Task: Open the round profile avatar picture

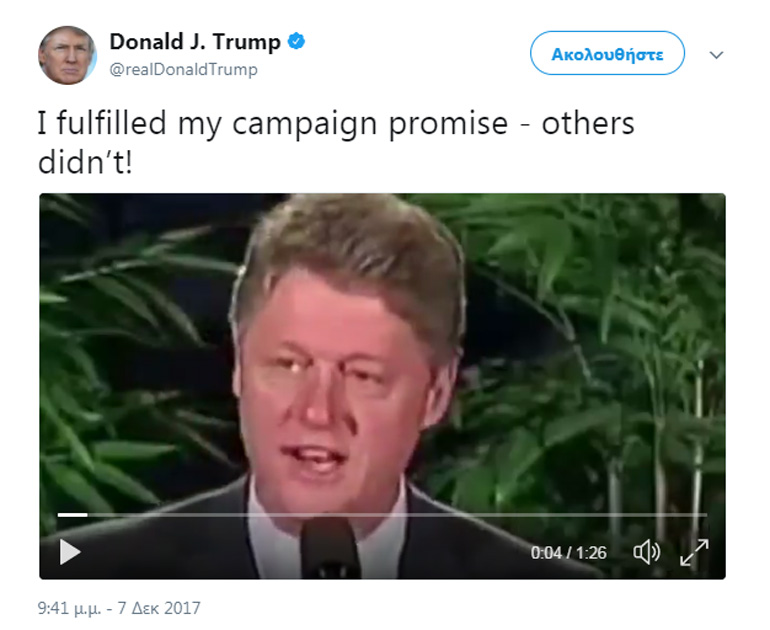Action: point(67,55)
